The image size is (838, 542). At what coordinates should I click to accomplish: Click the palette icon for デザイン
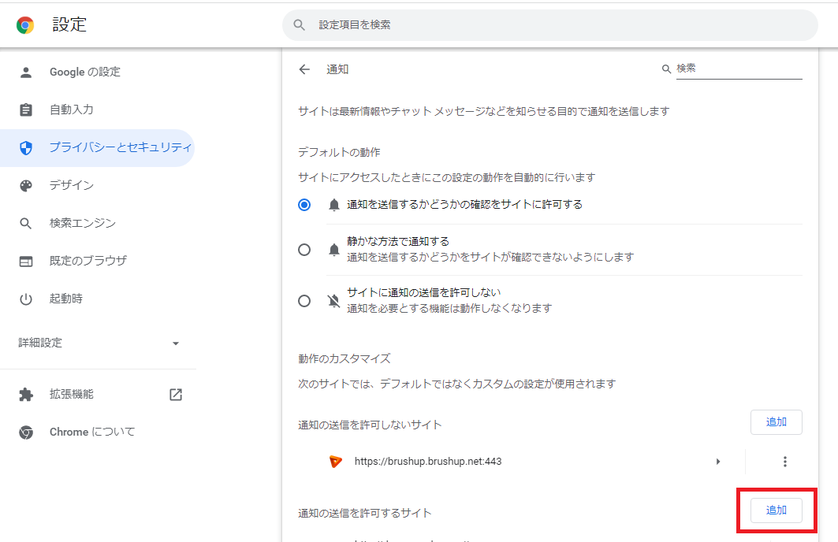(x=26, y=185)
